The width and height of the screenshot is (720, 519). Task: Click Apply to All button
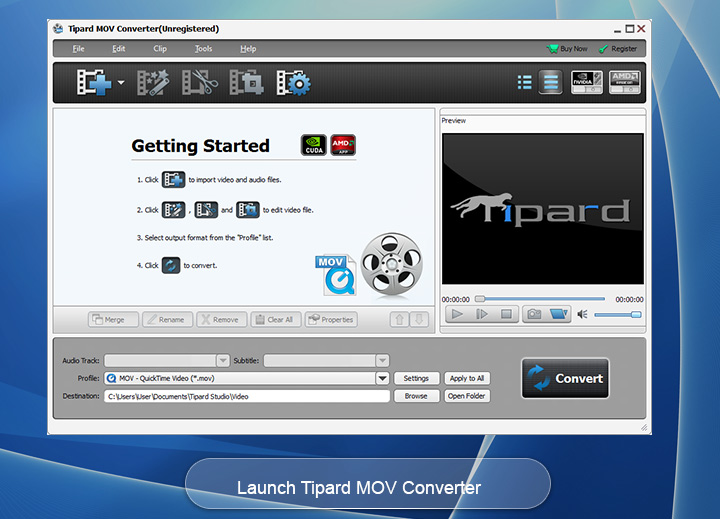[467, 378]
